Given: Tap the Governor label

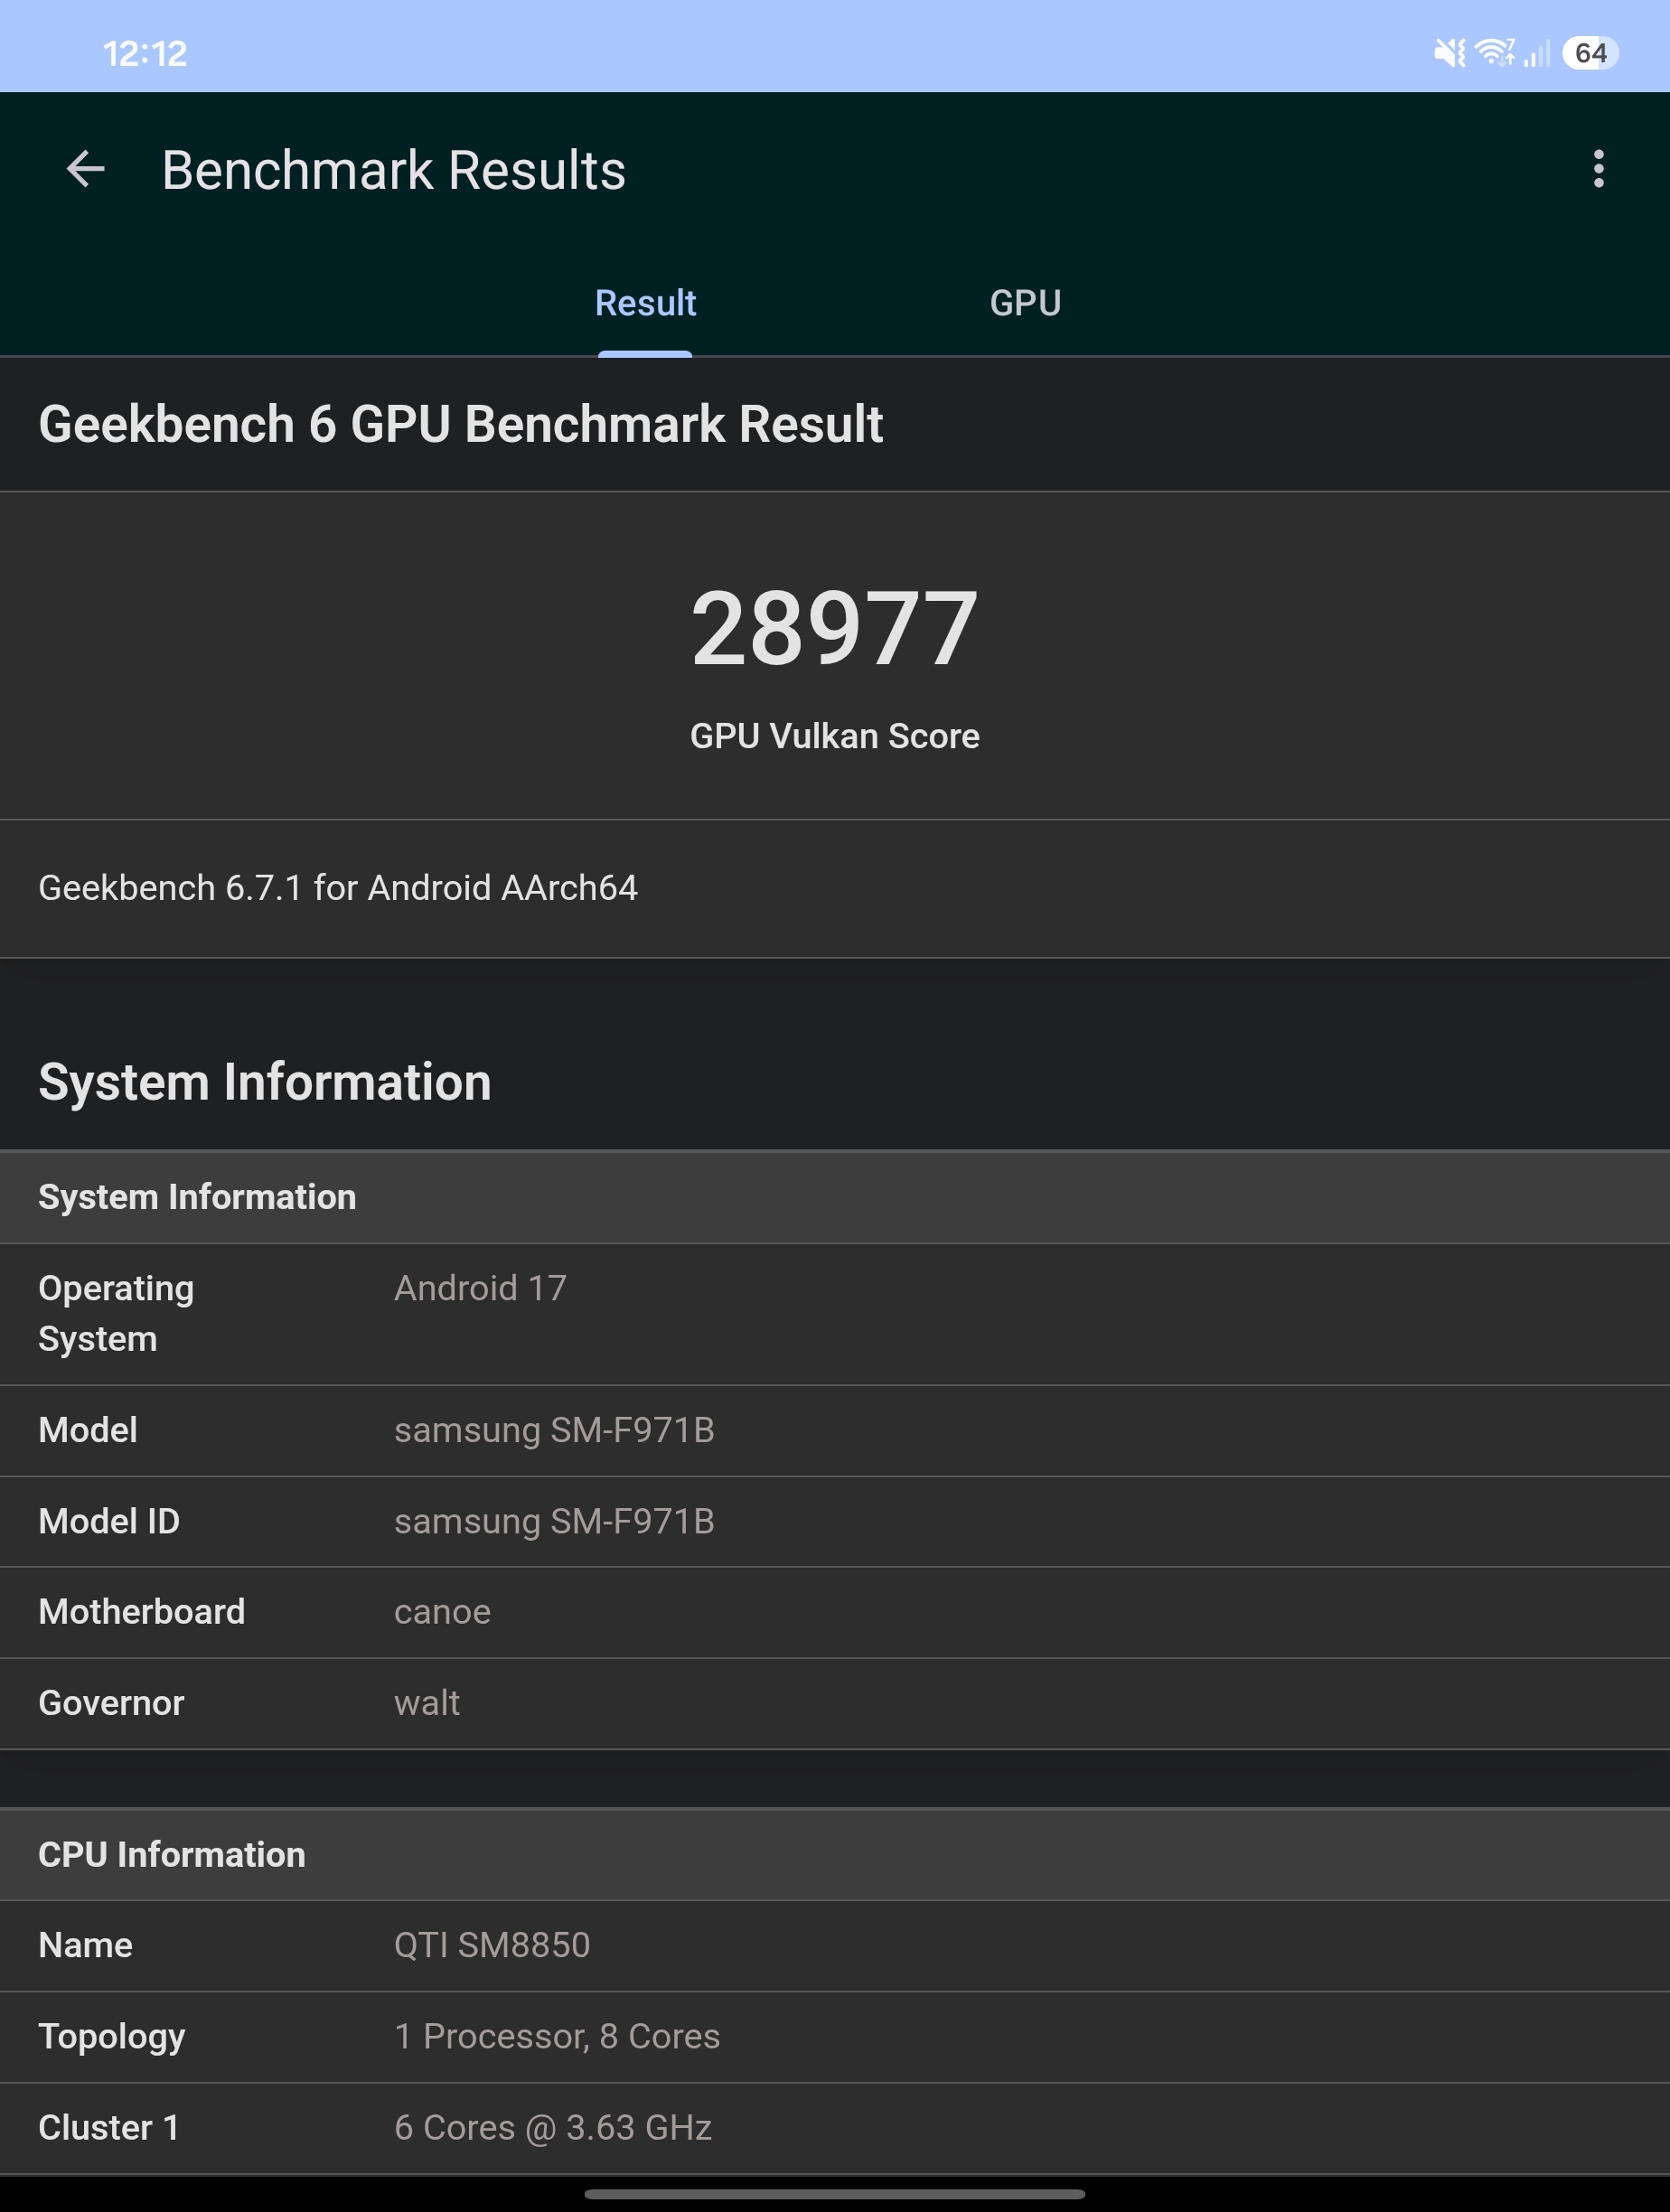Looking at the screenshot, I should click(111, 1703).
